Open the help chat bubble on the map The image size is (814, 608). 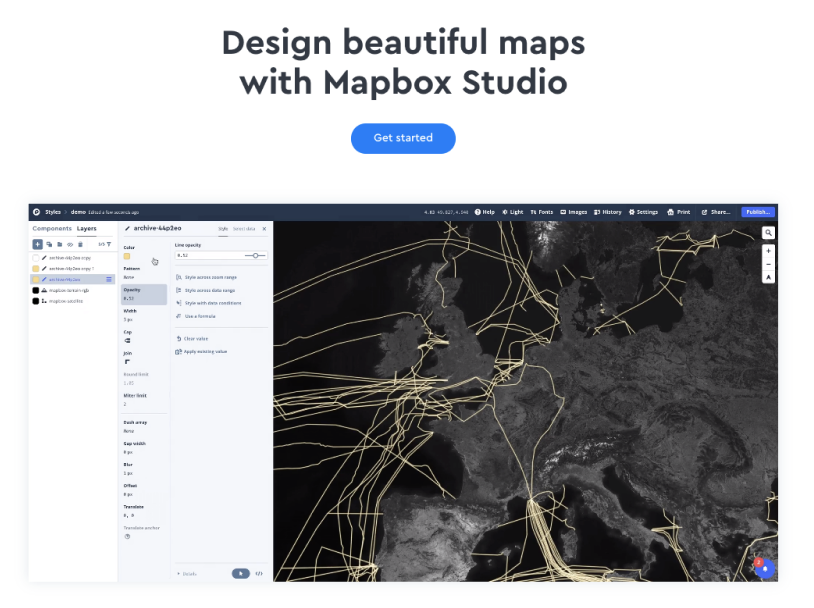[764, 569]
